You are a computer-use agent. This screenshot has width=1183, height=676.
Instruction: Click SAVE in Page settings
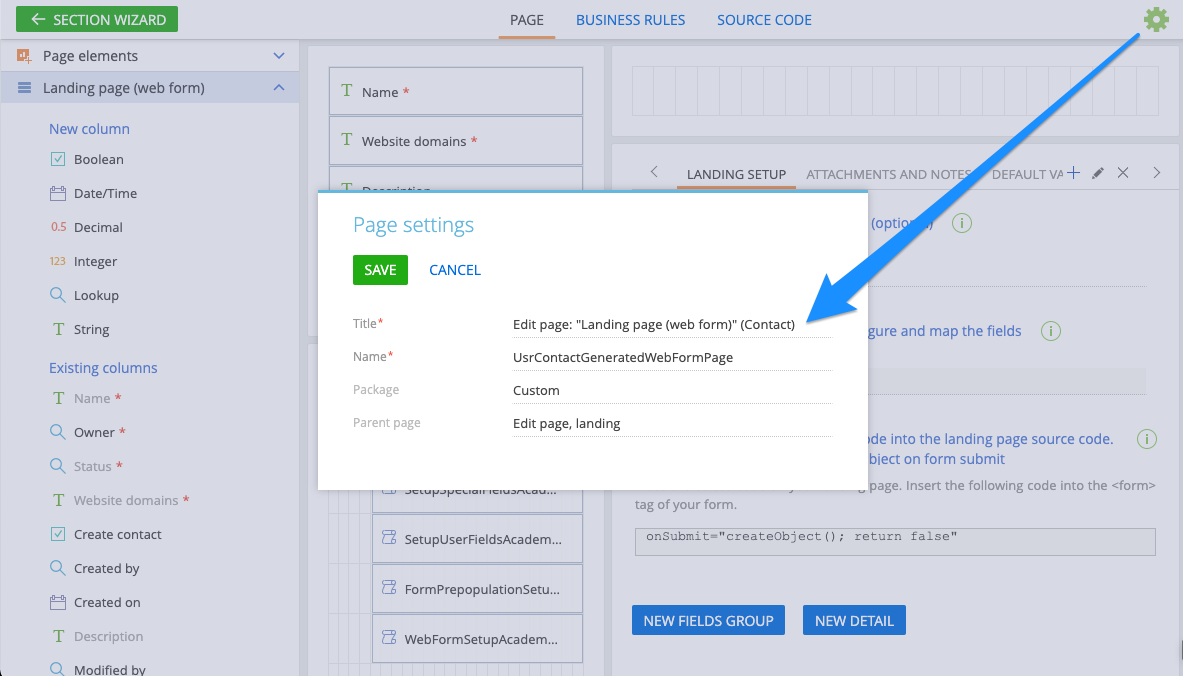point(380,270)
